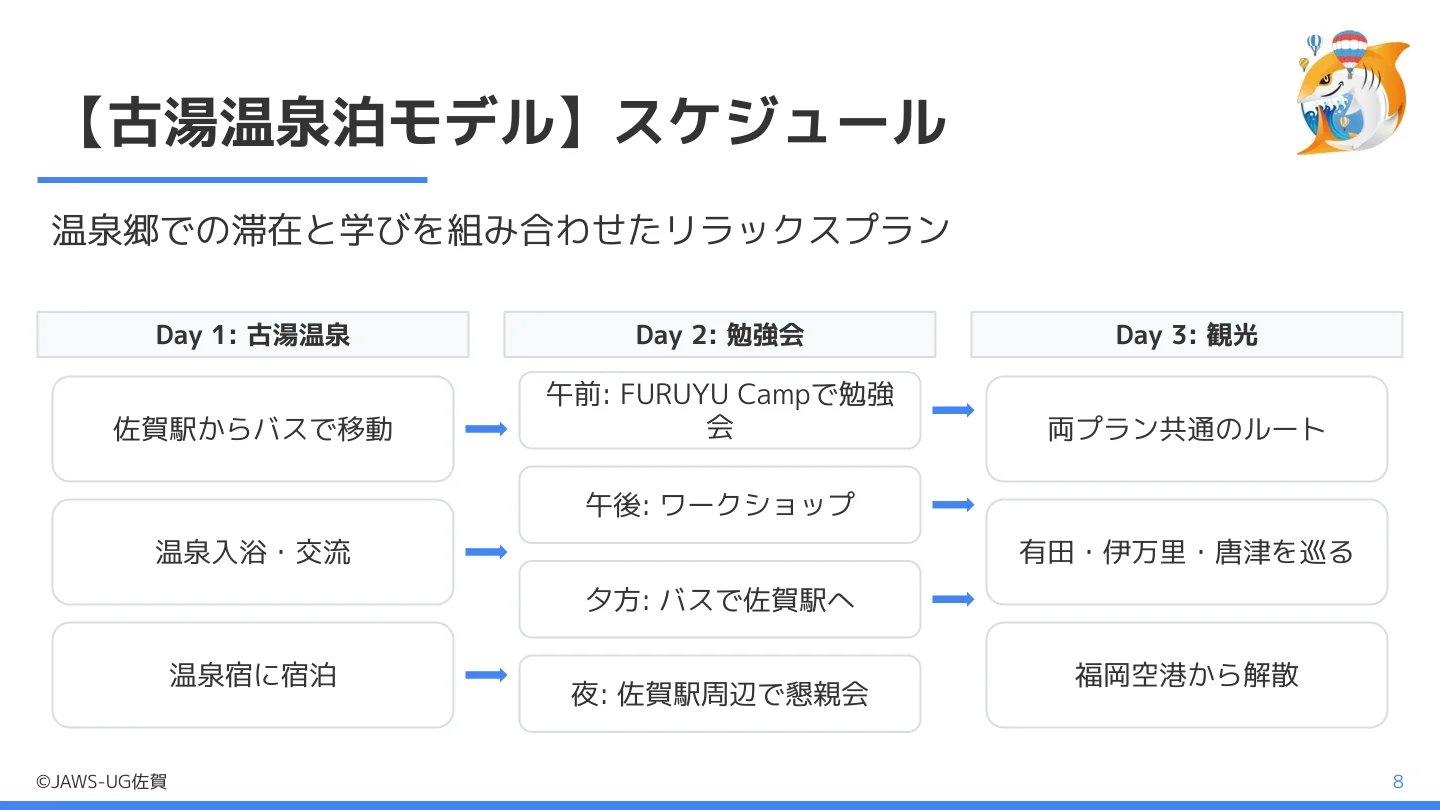Click the slide title スケジュール

click(780, 122)
